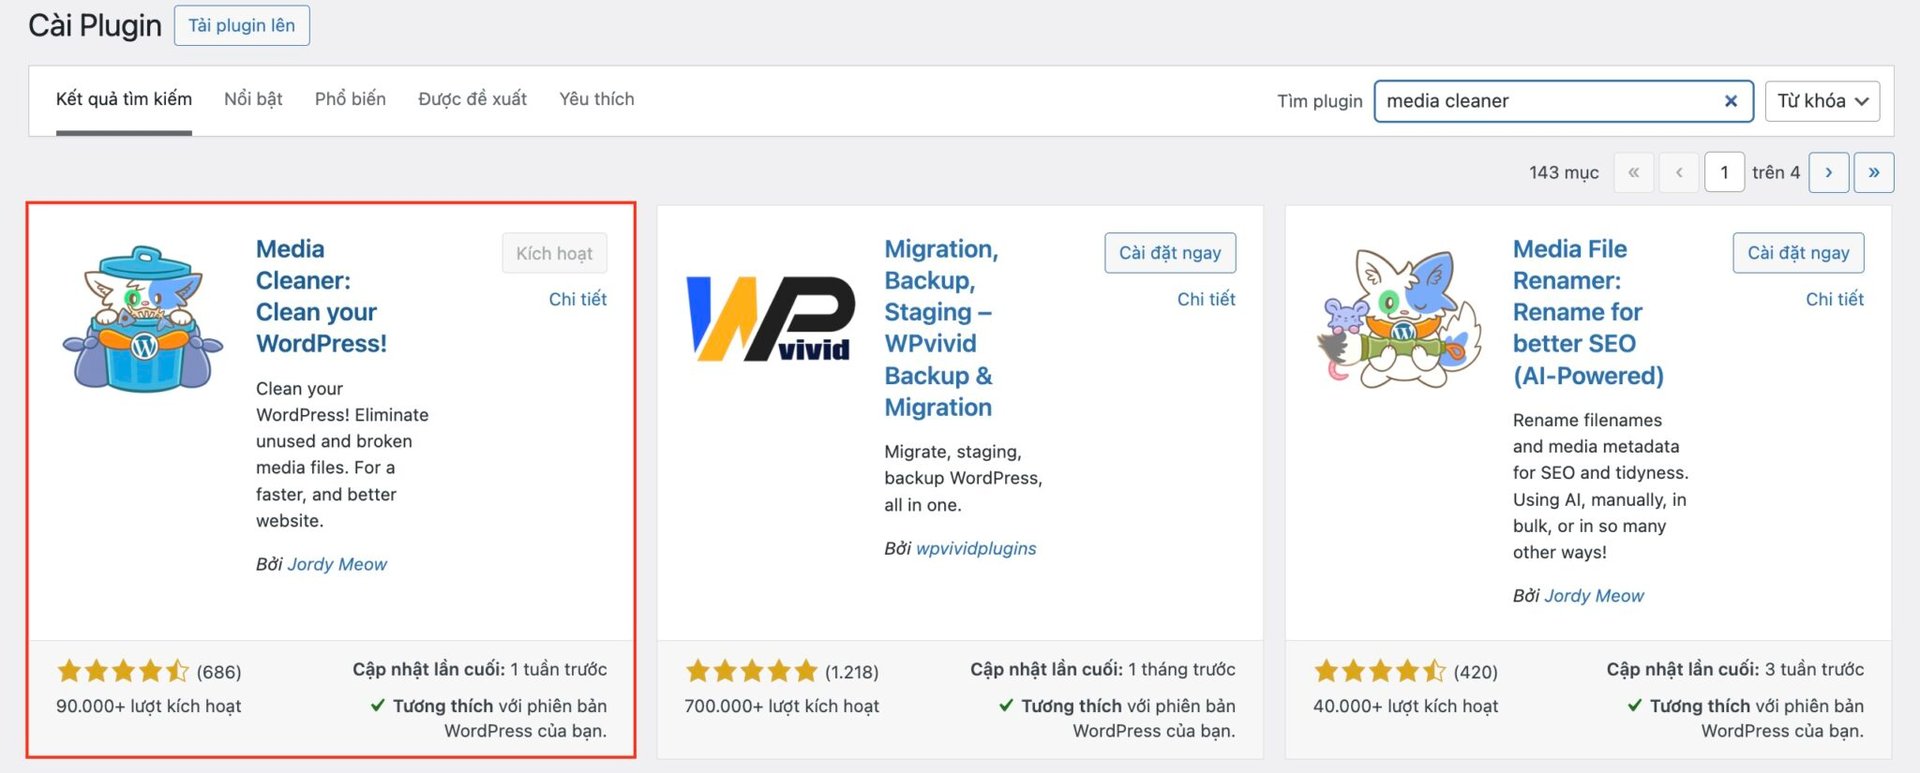Install Media File Renamer with Cài đặt ngay
Screen dimensions: 1920x773
[1797, 253]
